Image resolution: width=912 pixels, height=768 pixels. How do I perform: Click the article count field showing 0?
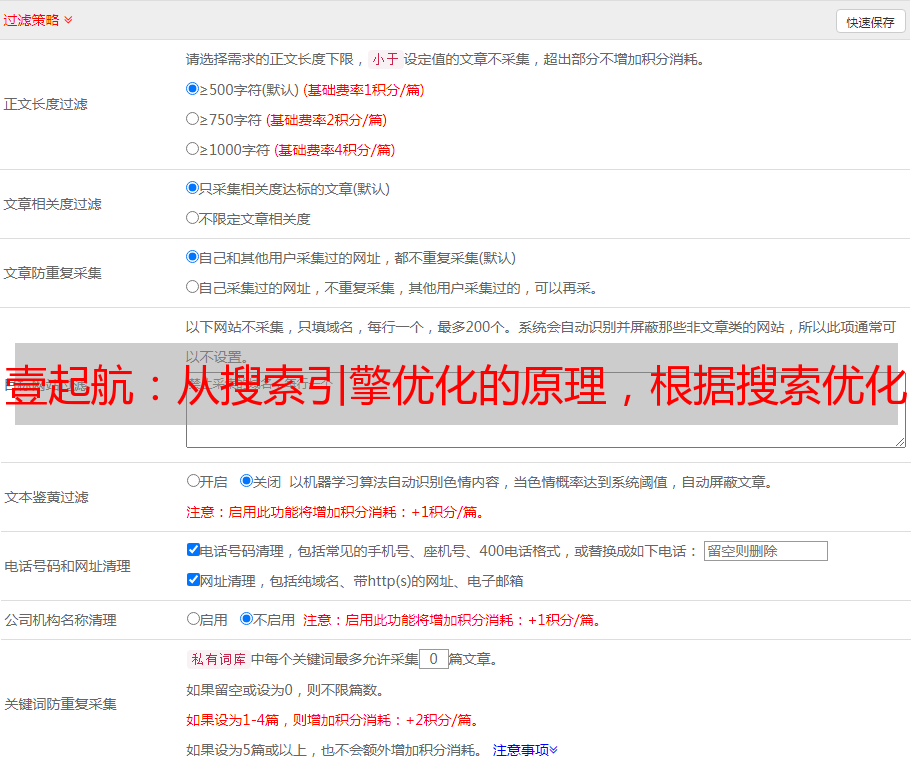433,659
